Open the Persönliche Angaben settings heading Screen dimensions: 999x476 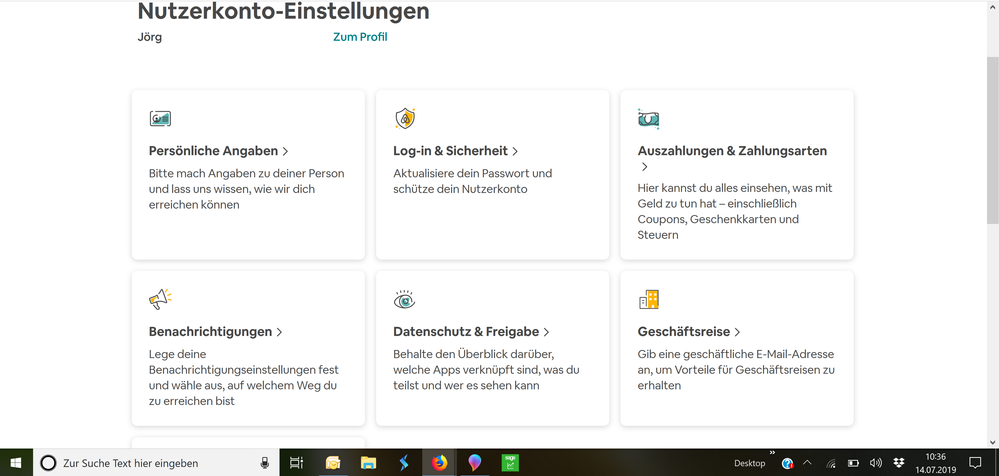point(213,151)
